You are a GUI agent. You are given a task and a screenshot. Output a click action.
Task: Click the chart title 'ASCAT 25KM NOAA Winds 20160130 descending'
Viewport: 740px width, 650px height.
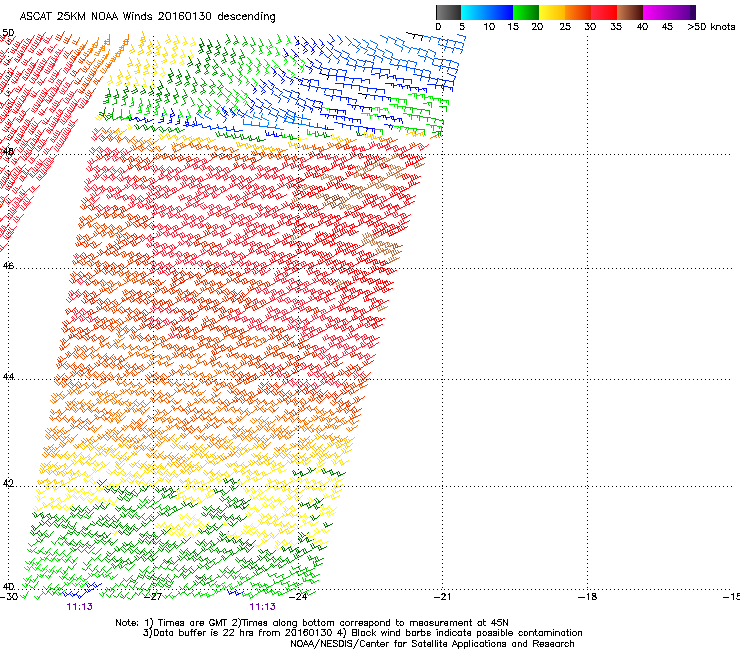[x=147, y=16]
